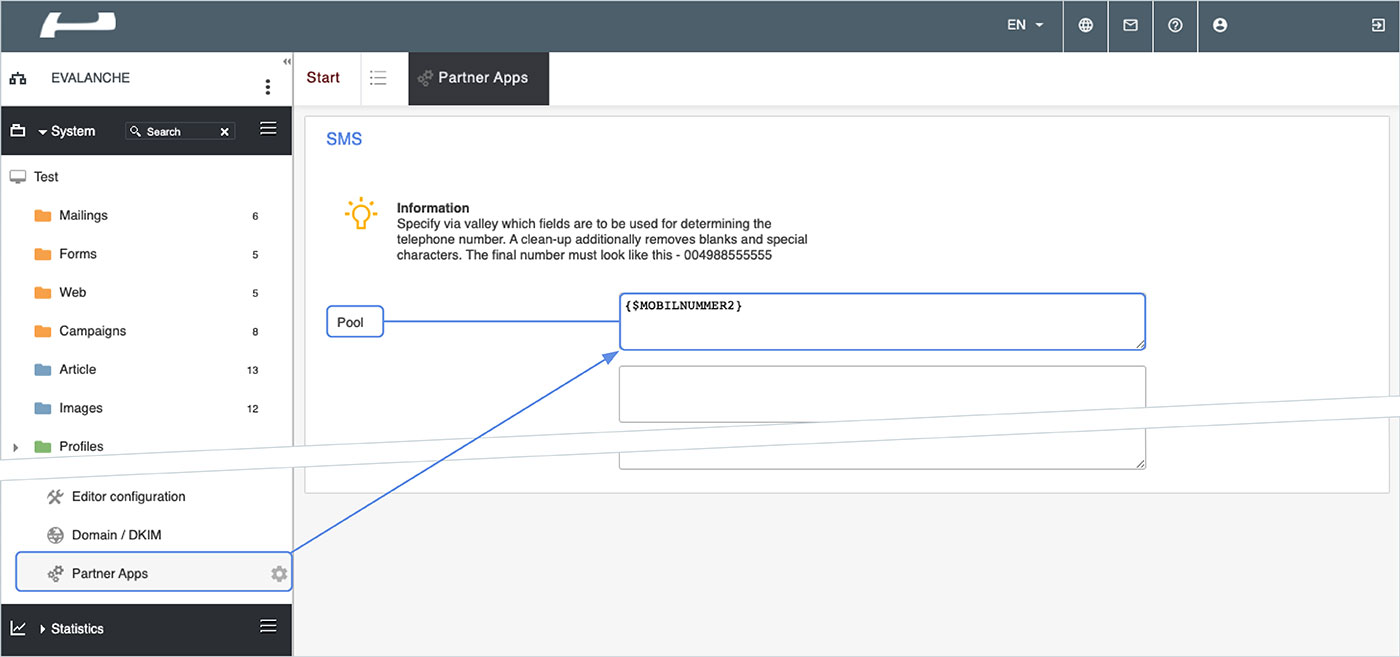This screenshot has height=657, width=1400.
Task: Open the Mailings folder
Action: [83, 216]
